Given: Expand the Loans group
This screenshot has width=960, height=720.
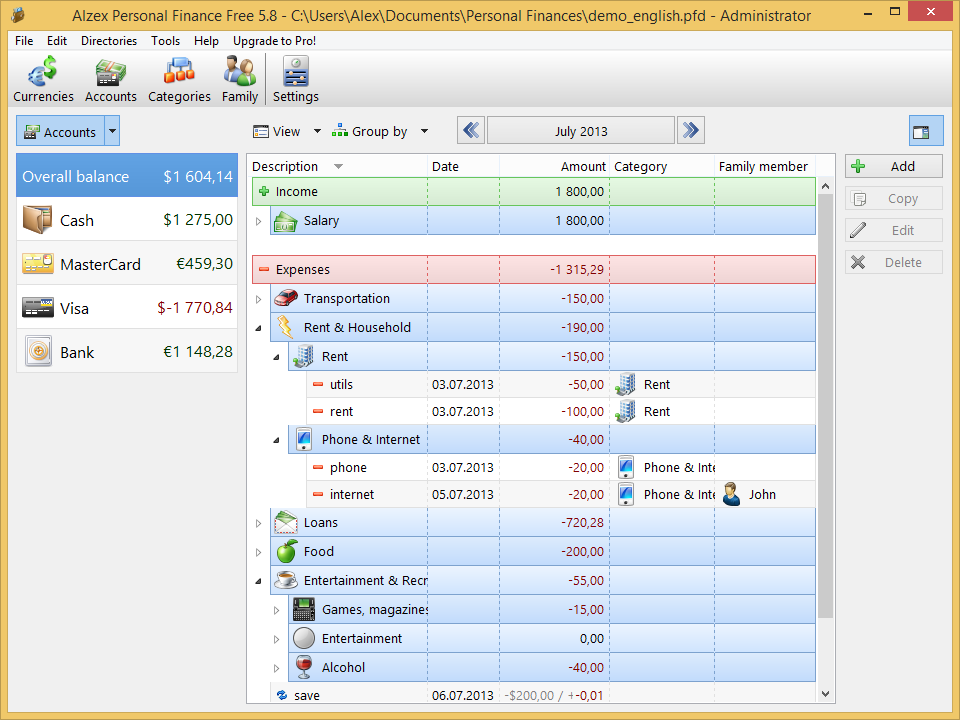Looking at the screenshot, I should pyautogui.click(x=258, y=523).
